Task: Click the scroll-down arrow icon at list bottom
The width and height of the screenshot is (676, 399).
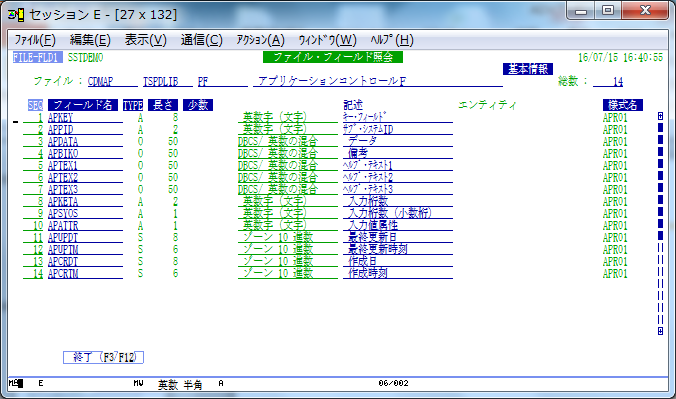Action: pos(660,331)
